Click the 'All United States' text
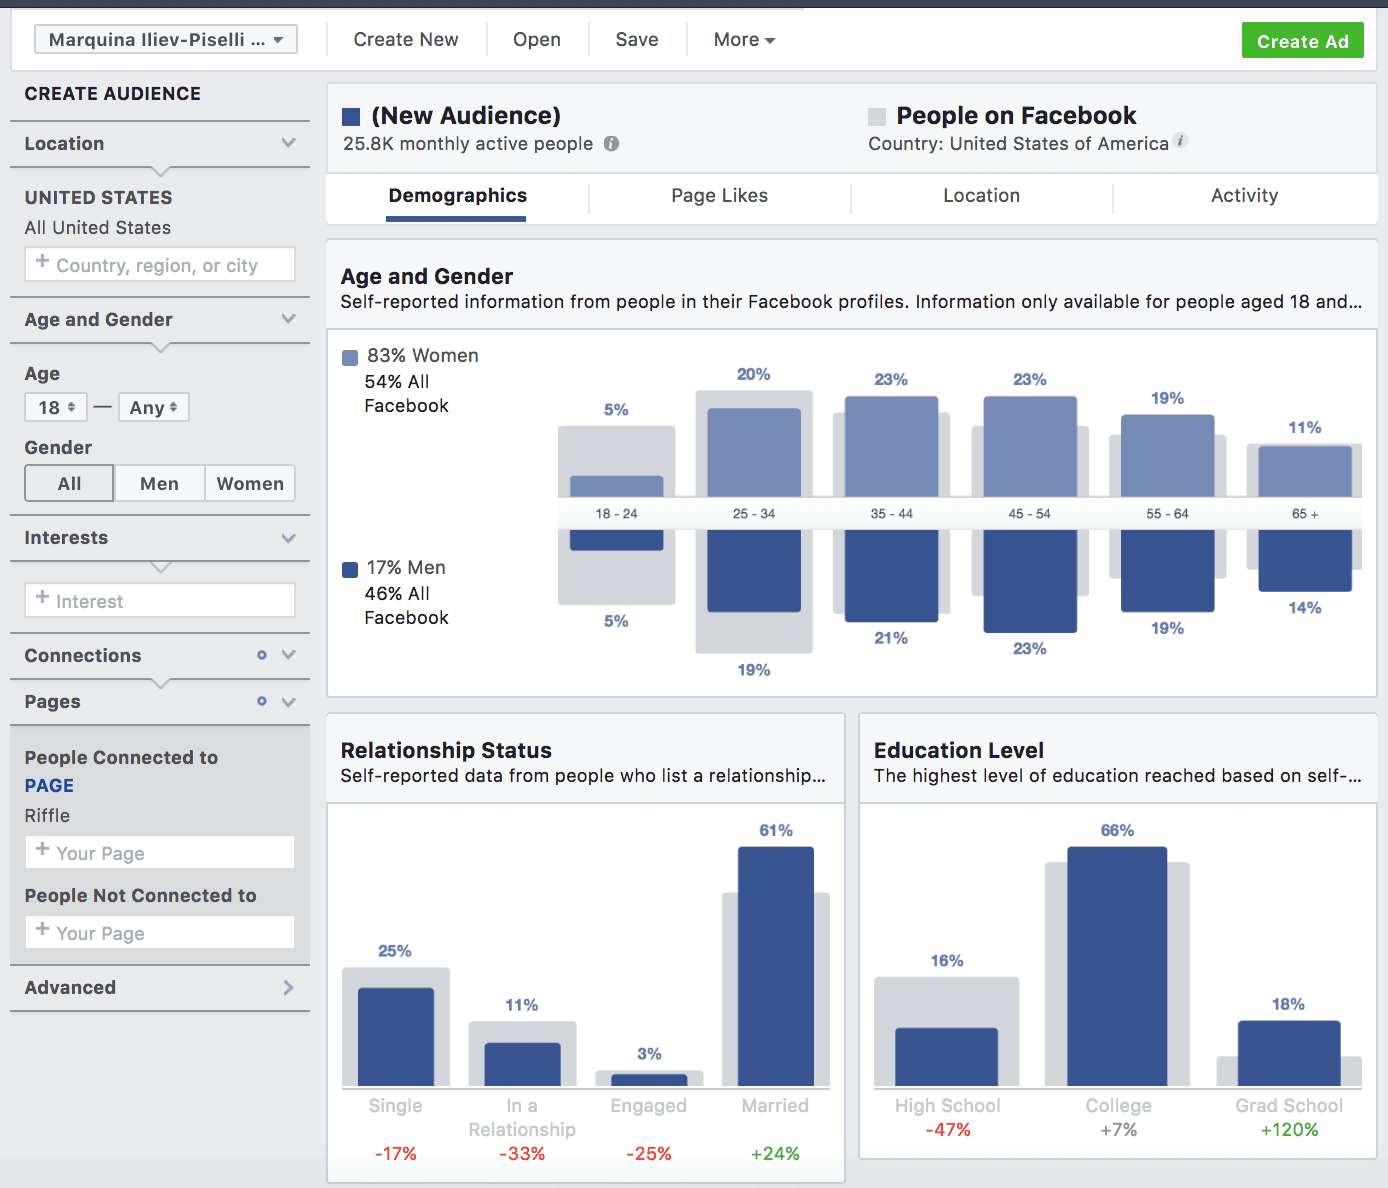1388x1188 pixels. (x=98, y=228)
